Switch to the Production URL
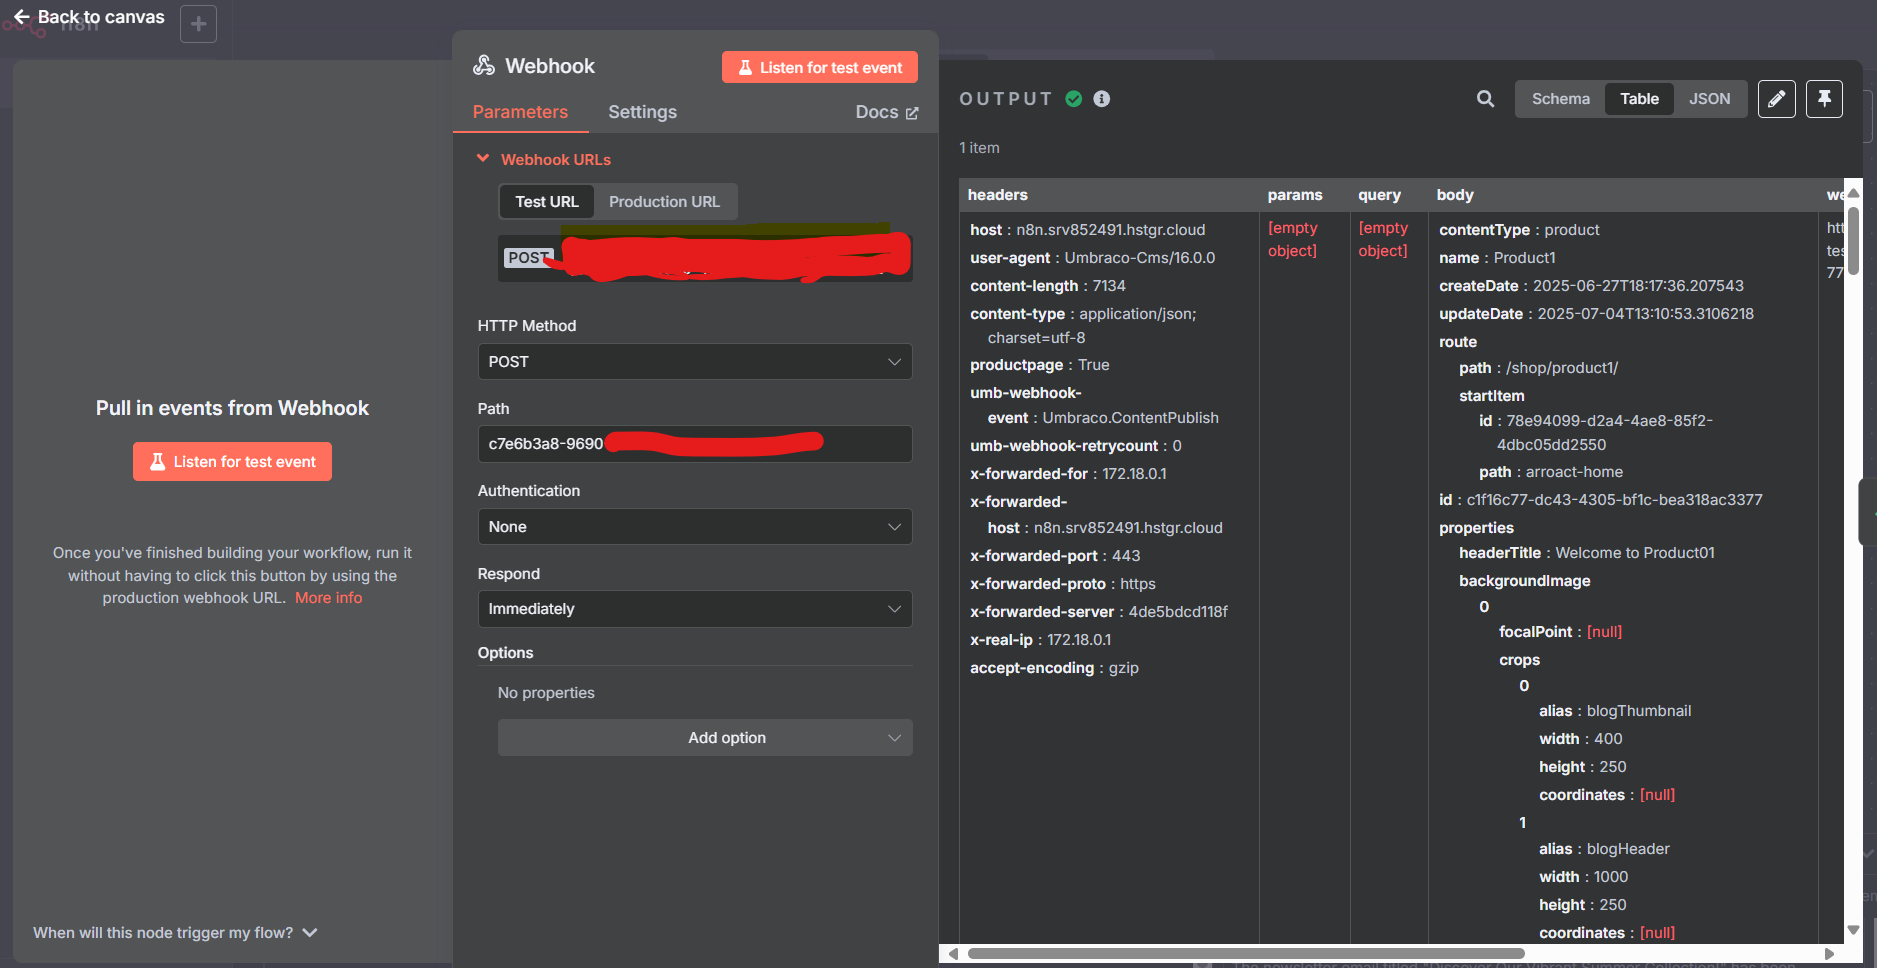Image resolution: width=1877 pixels, height=968 pixels. click(664, 201)
